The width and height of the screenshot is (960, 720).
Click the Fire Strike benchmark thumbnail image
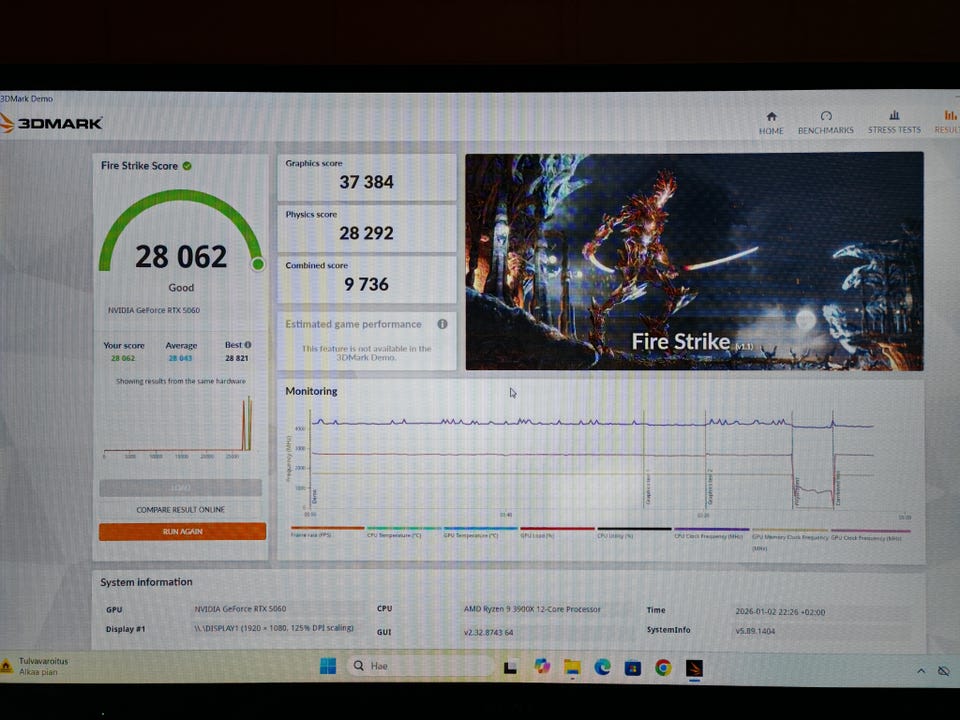694,261
